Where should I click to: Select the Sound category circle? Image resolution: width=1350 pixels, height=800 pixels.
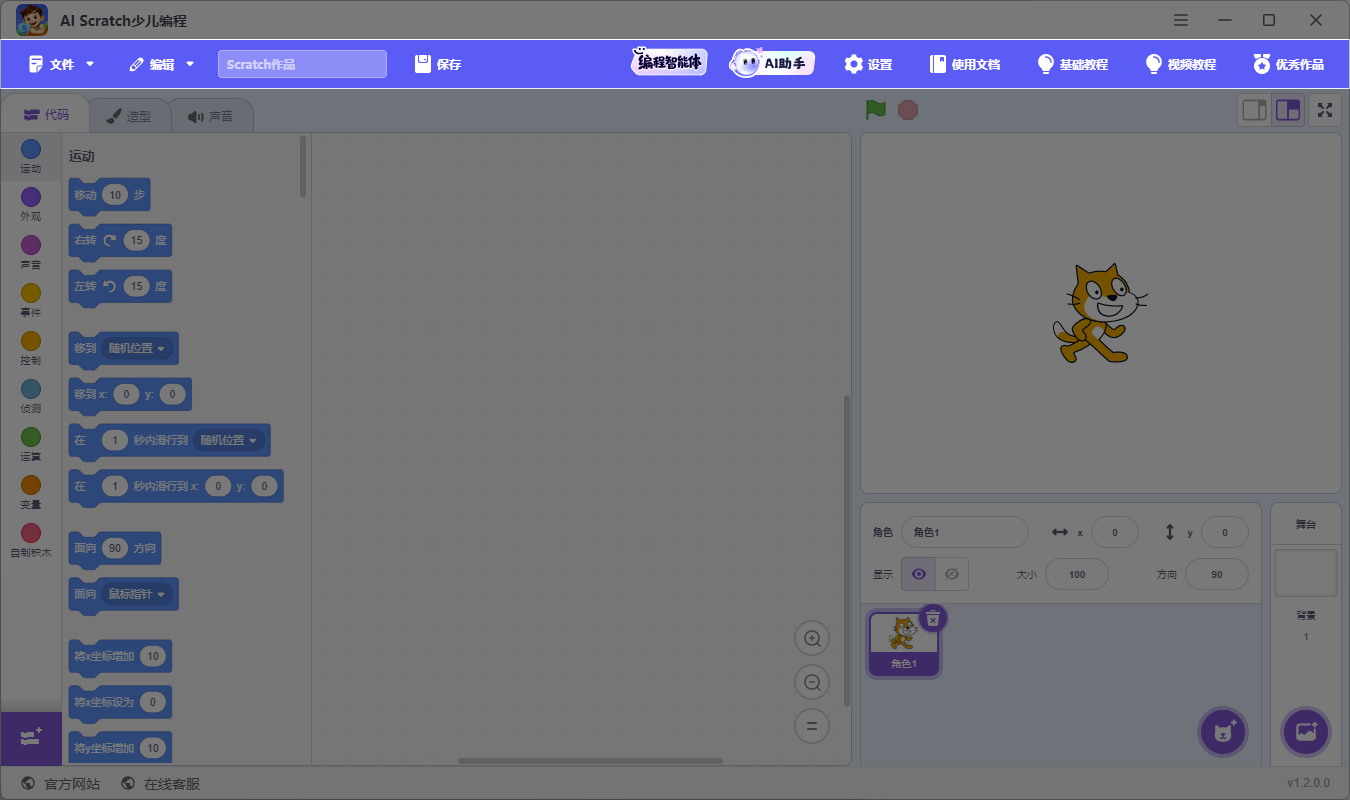(x=31, y=245)
